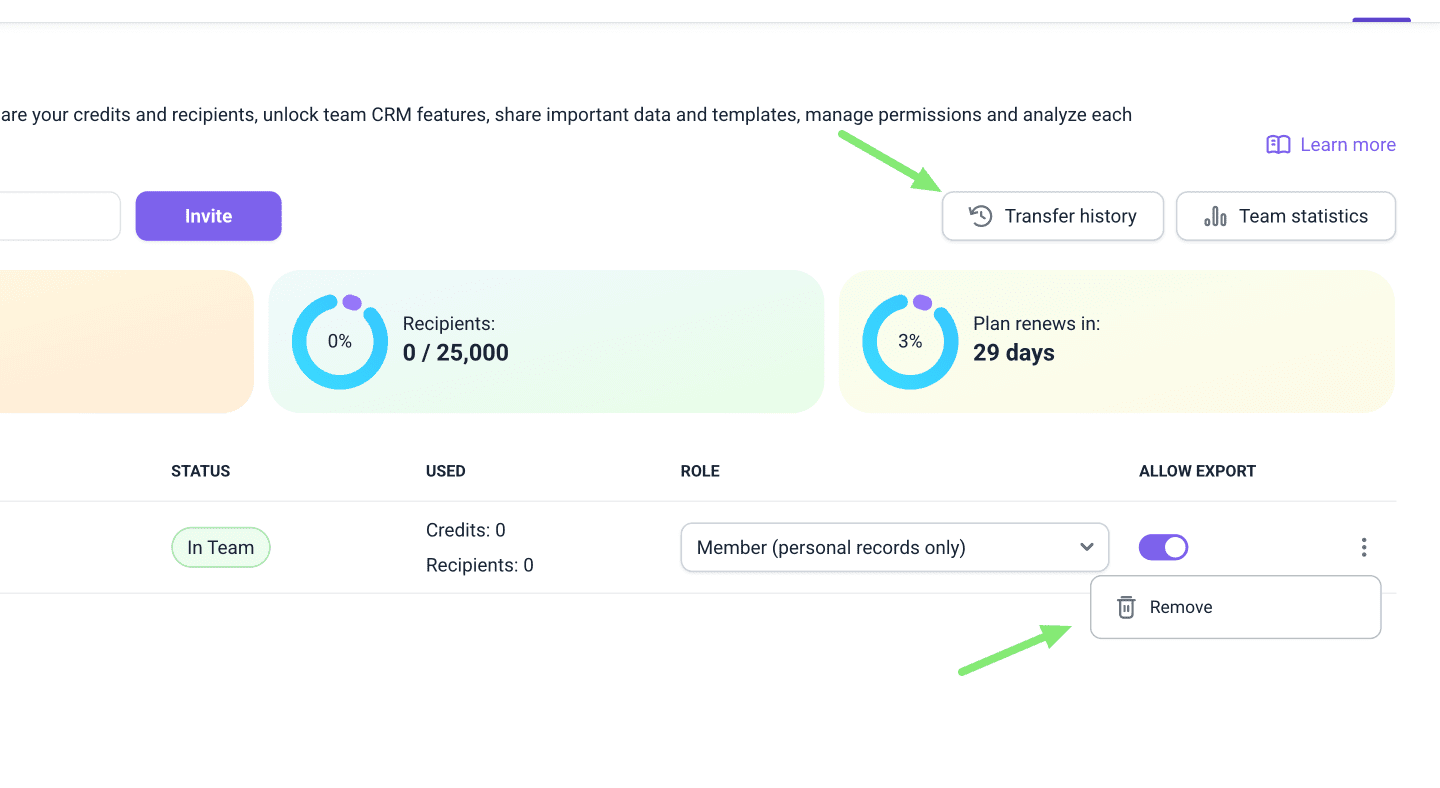Click the trash can icon beside Remove
The width and height of the screenshot is (1440, 788).
pyautogui.click(x=1126, y=607)
